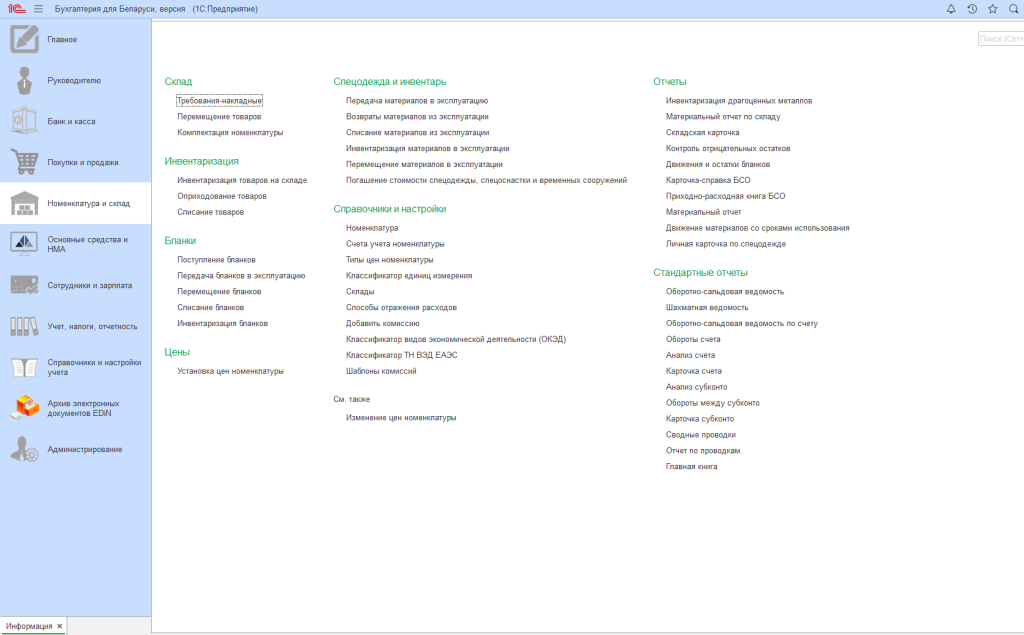Open the Требования-накладные link
The height and width of the screenshot is (635, 1024).
pos(219,101)
